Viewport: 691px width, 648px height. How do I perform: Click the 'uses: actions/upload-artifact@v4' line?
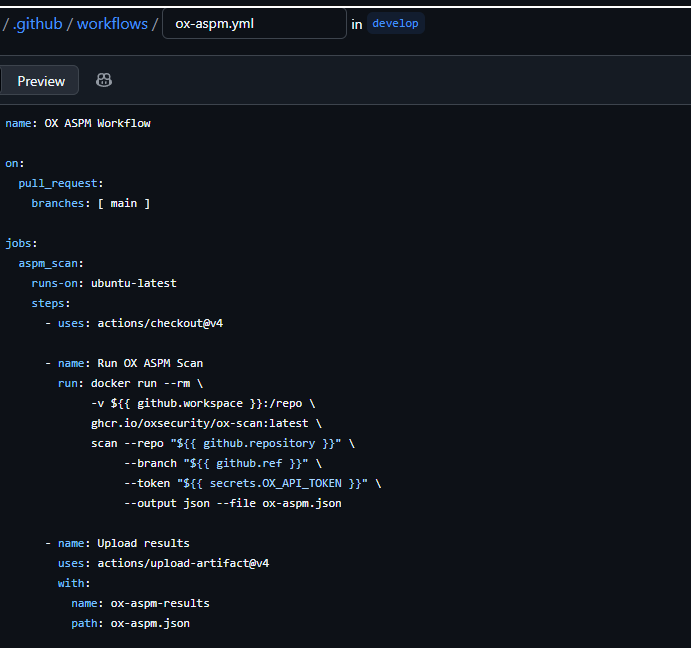(x=163, y=563)
